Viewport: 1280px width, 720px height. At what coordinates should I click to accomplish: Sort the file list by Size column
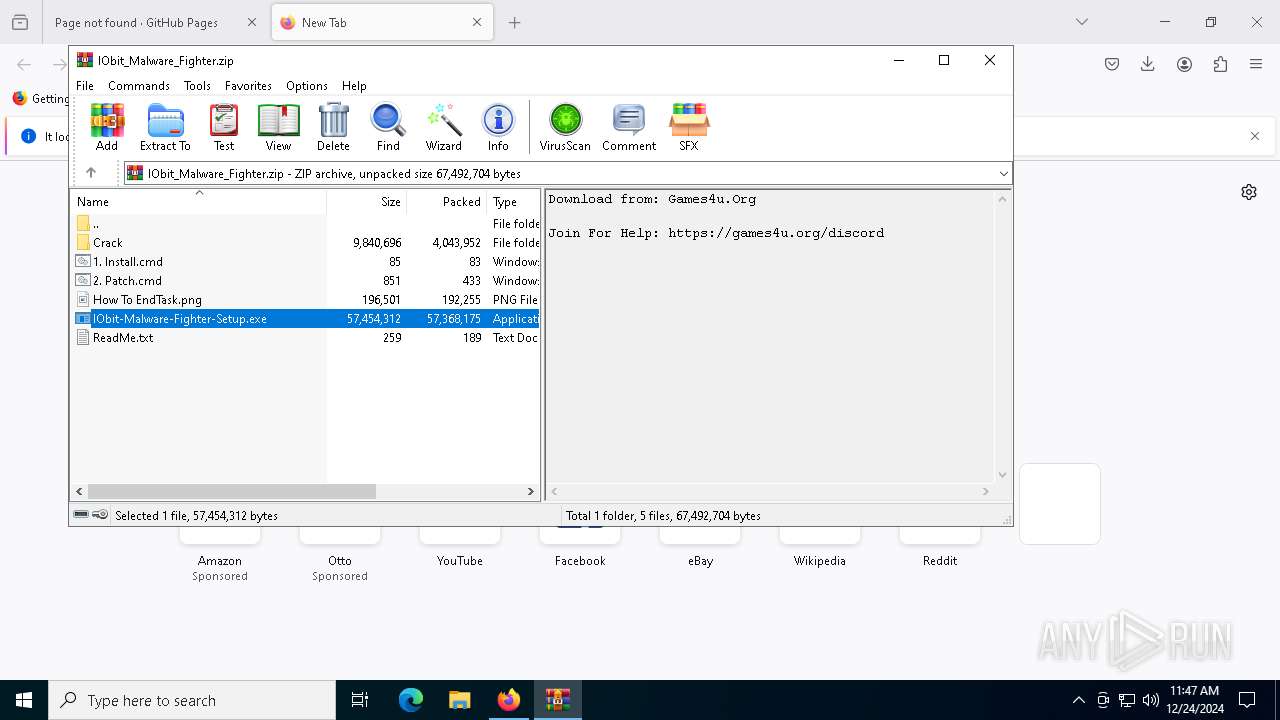pos(367,202)
